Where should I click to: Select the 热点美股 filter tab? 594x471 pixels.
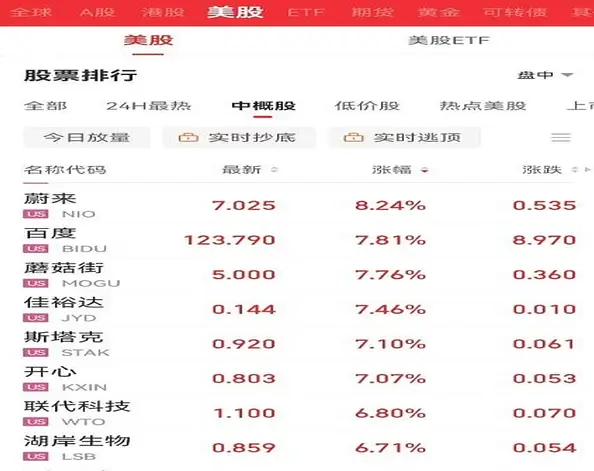(483, 106)
